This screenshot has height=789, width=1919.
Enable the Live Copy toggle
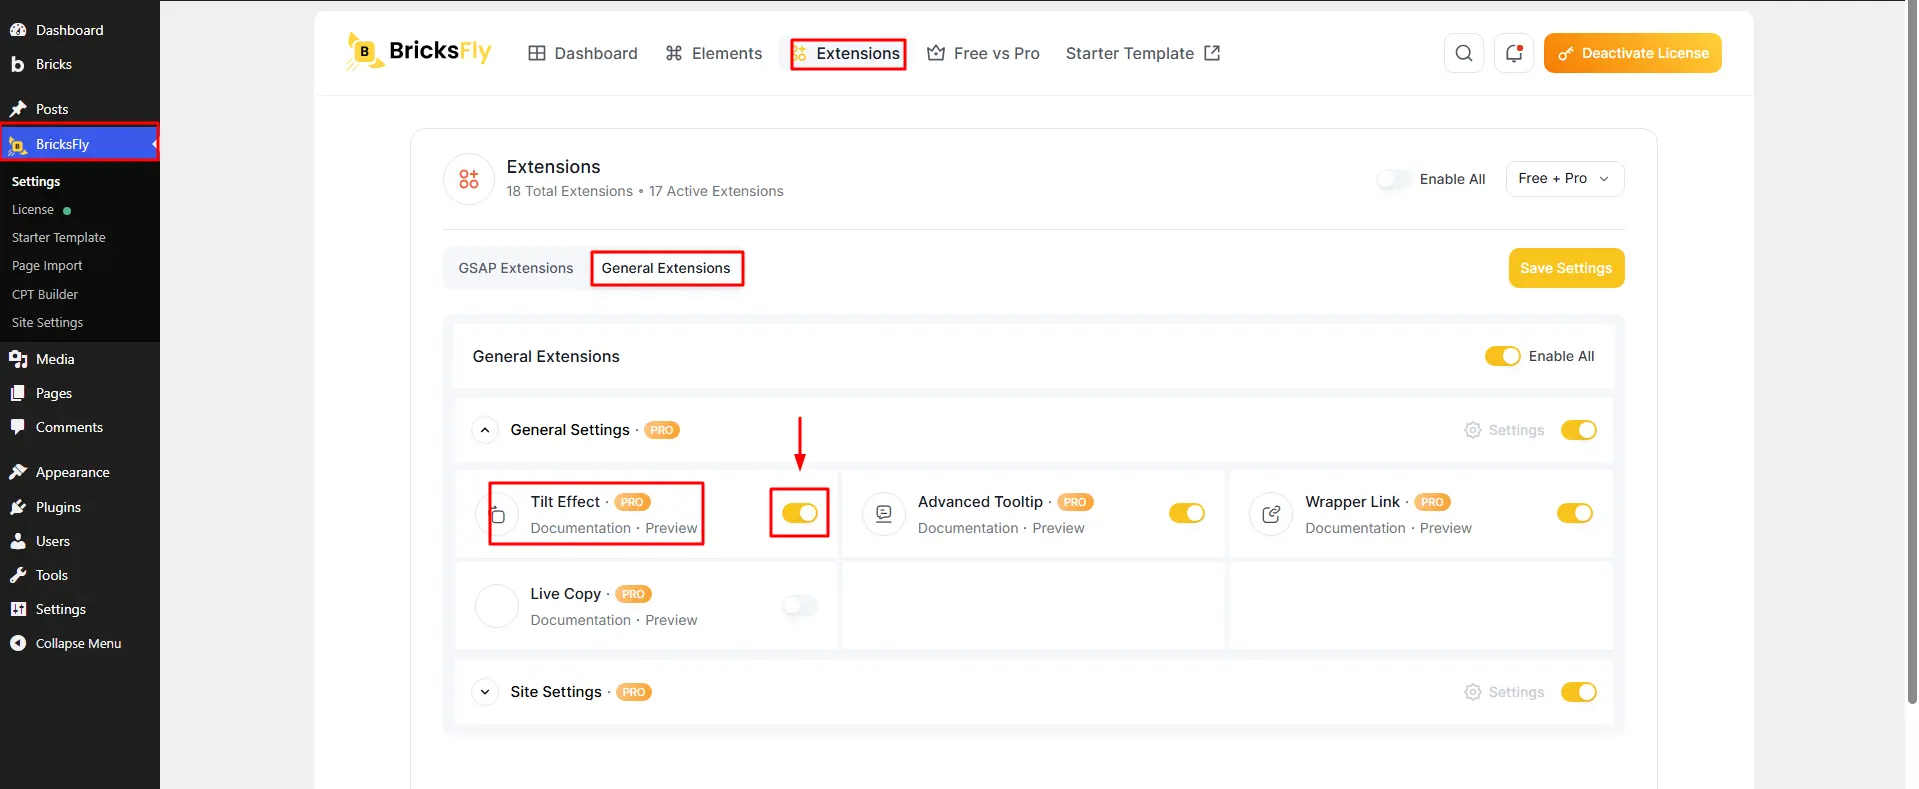[x=800, y=605]
